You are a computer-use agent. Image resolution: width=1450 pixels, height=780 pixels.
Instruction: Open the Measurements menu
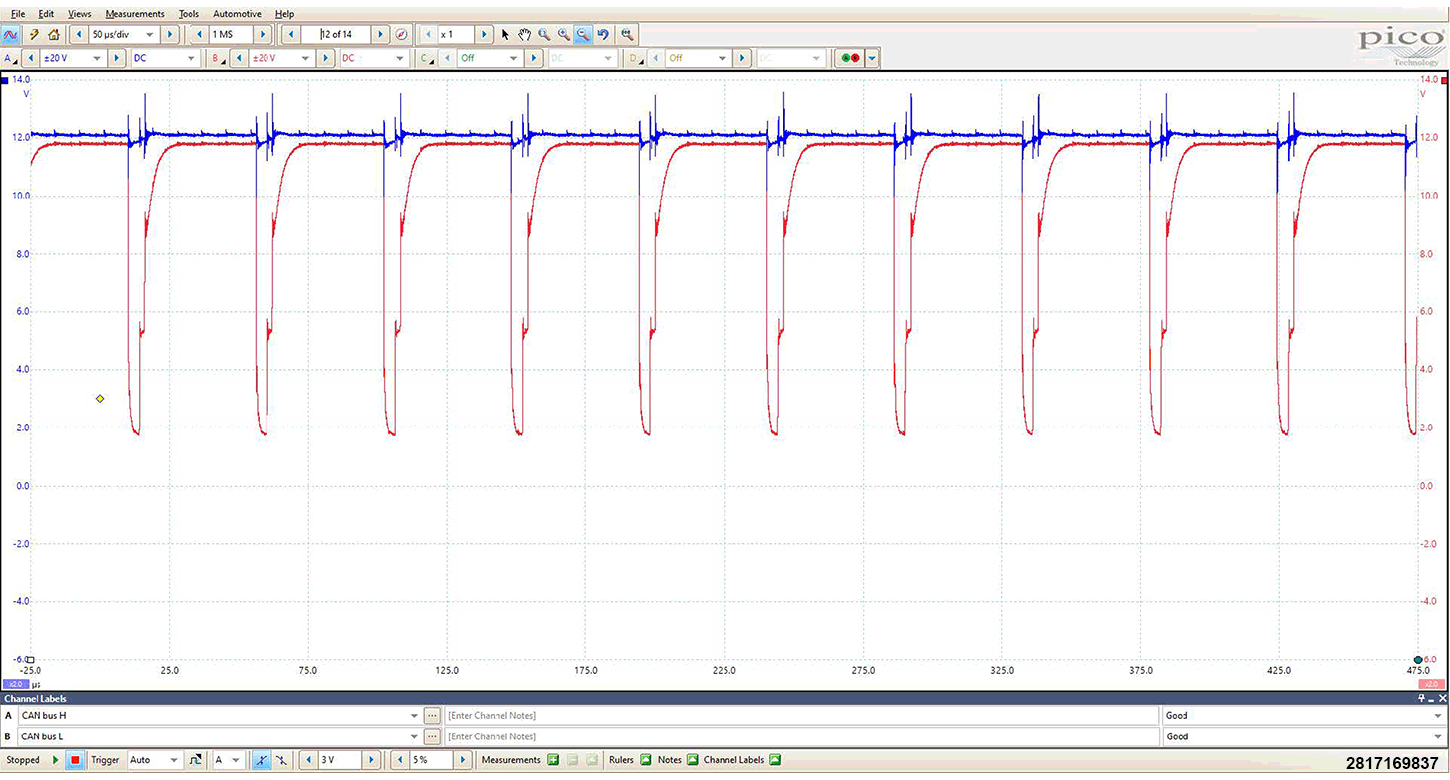pyautogui.click(x=135, y=14)
